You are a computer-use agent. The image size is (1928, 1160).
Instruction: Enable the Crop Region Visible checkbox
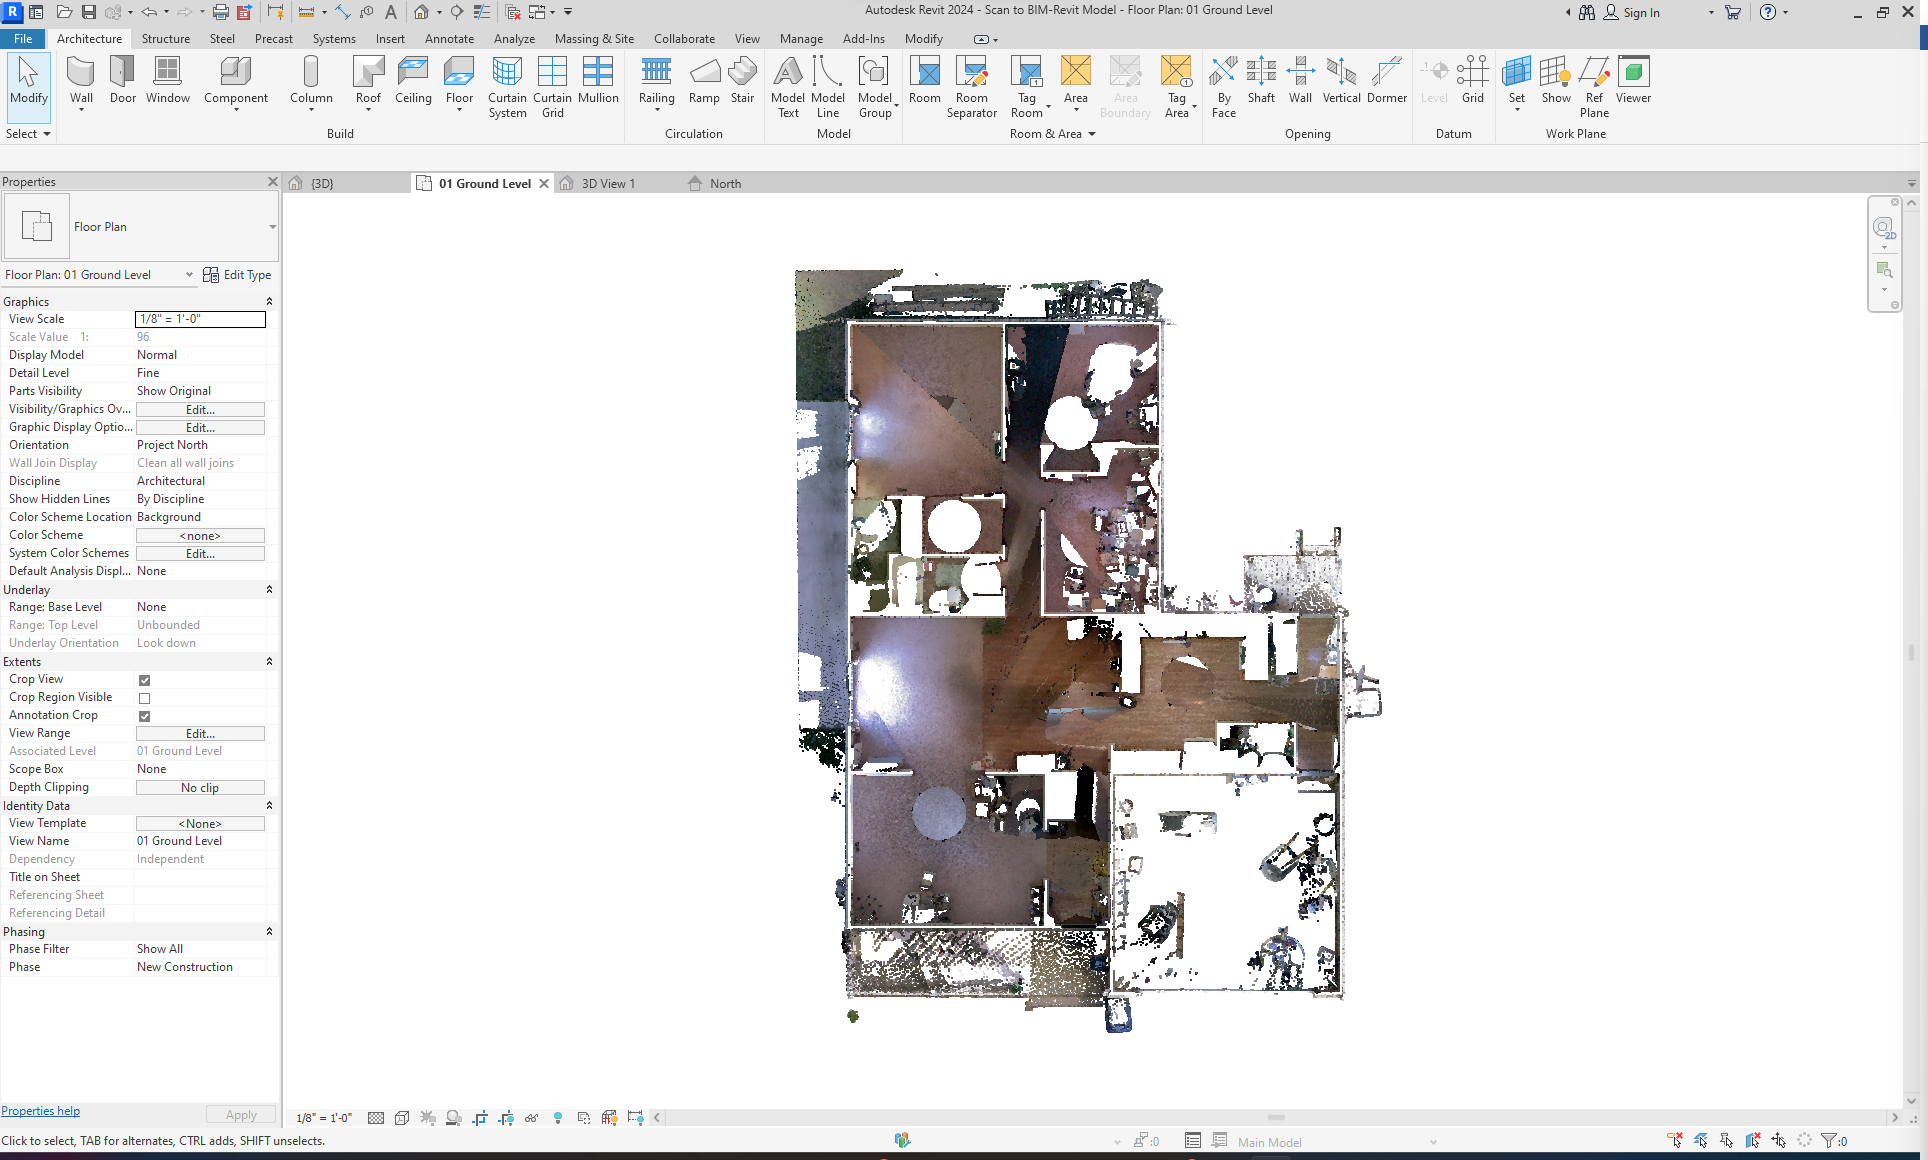[145, 698]
